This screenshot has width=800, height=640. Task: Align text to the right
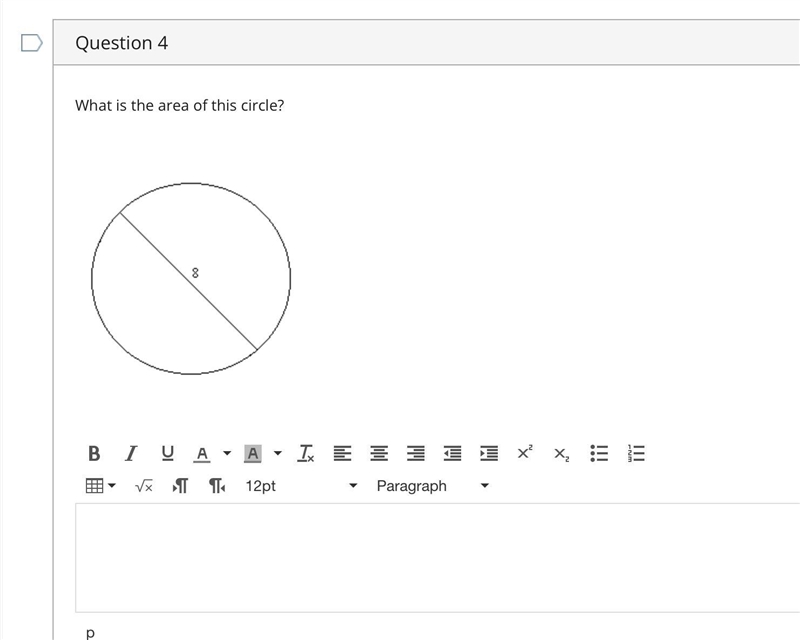click(416, 453)
